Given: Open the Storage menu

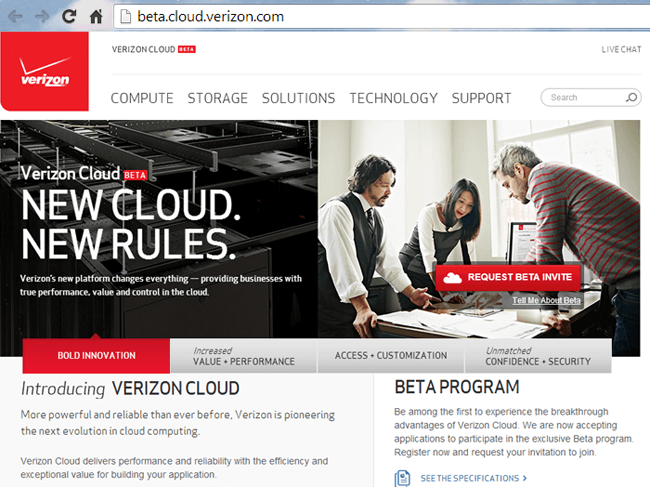Looking at the screenshot, I should (218, 98).
